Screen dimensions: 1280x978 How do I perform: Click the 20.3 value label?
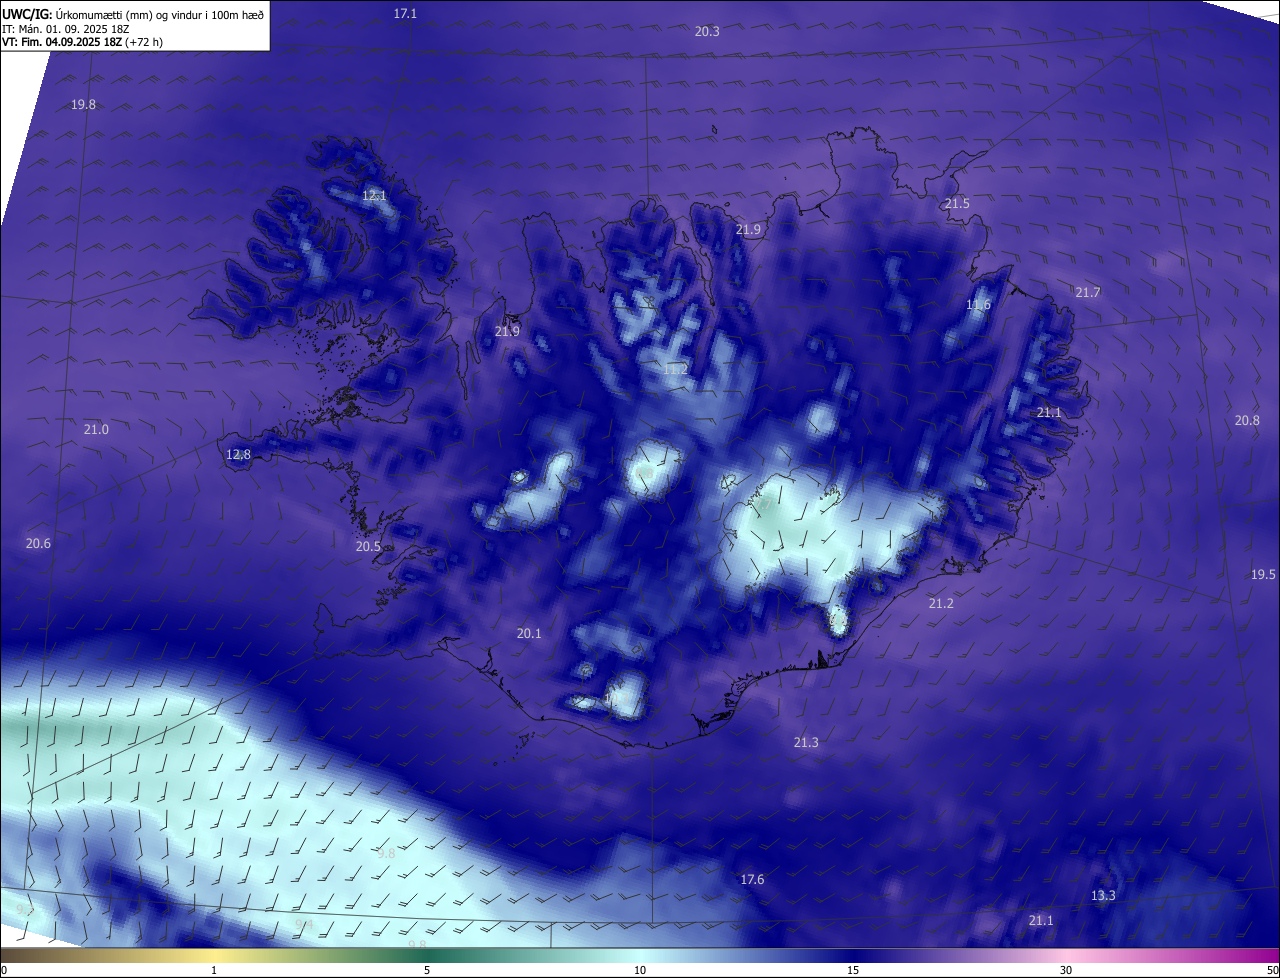707,32
